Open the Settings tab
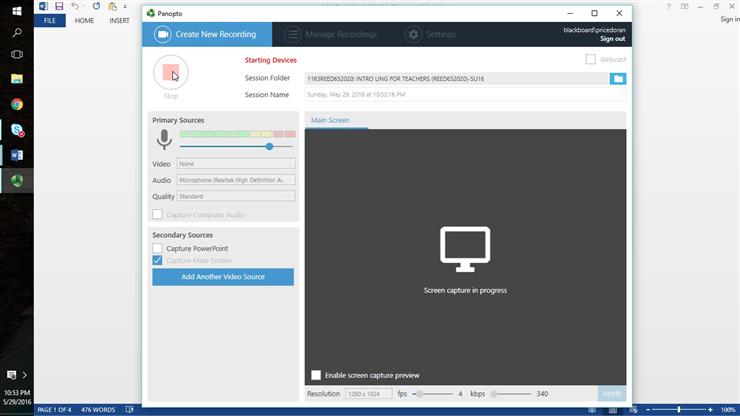The width and height of the screenshot is (740, 416). [430, 34]
